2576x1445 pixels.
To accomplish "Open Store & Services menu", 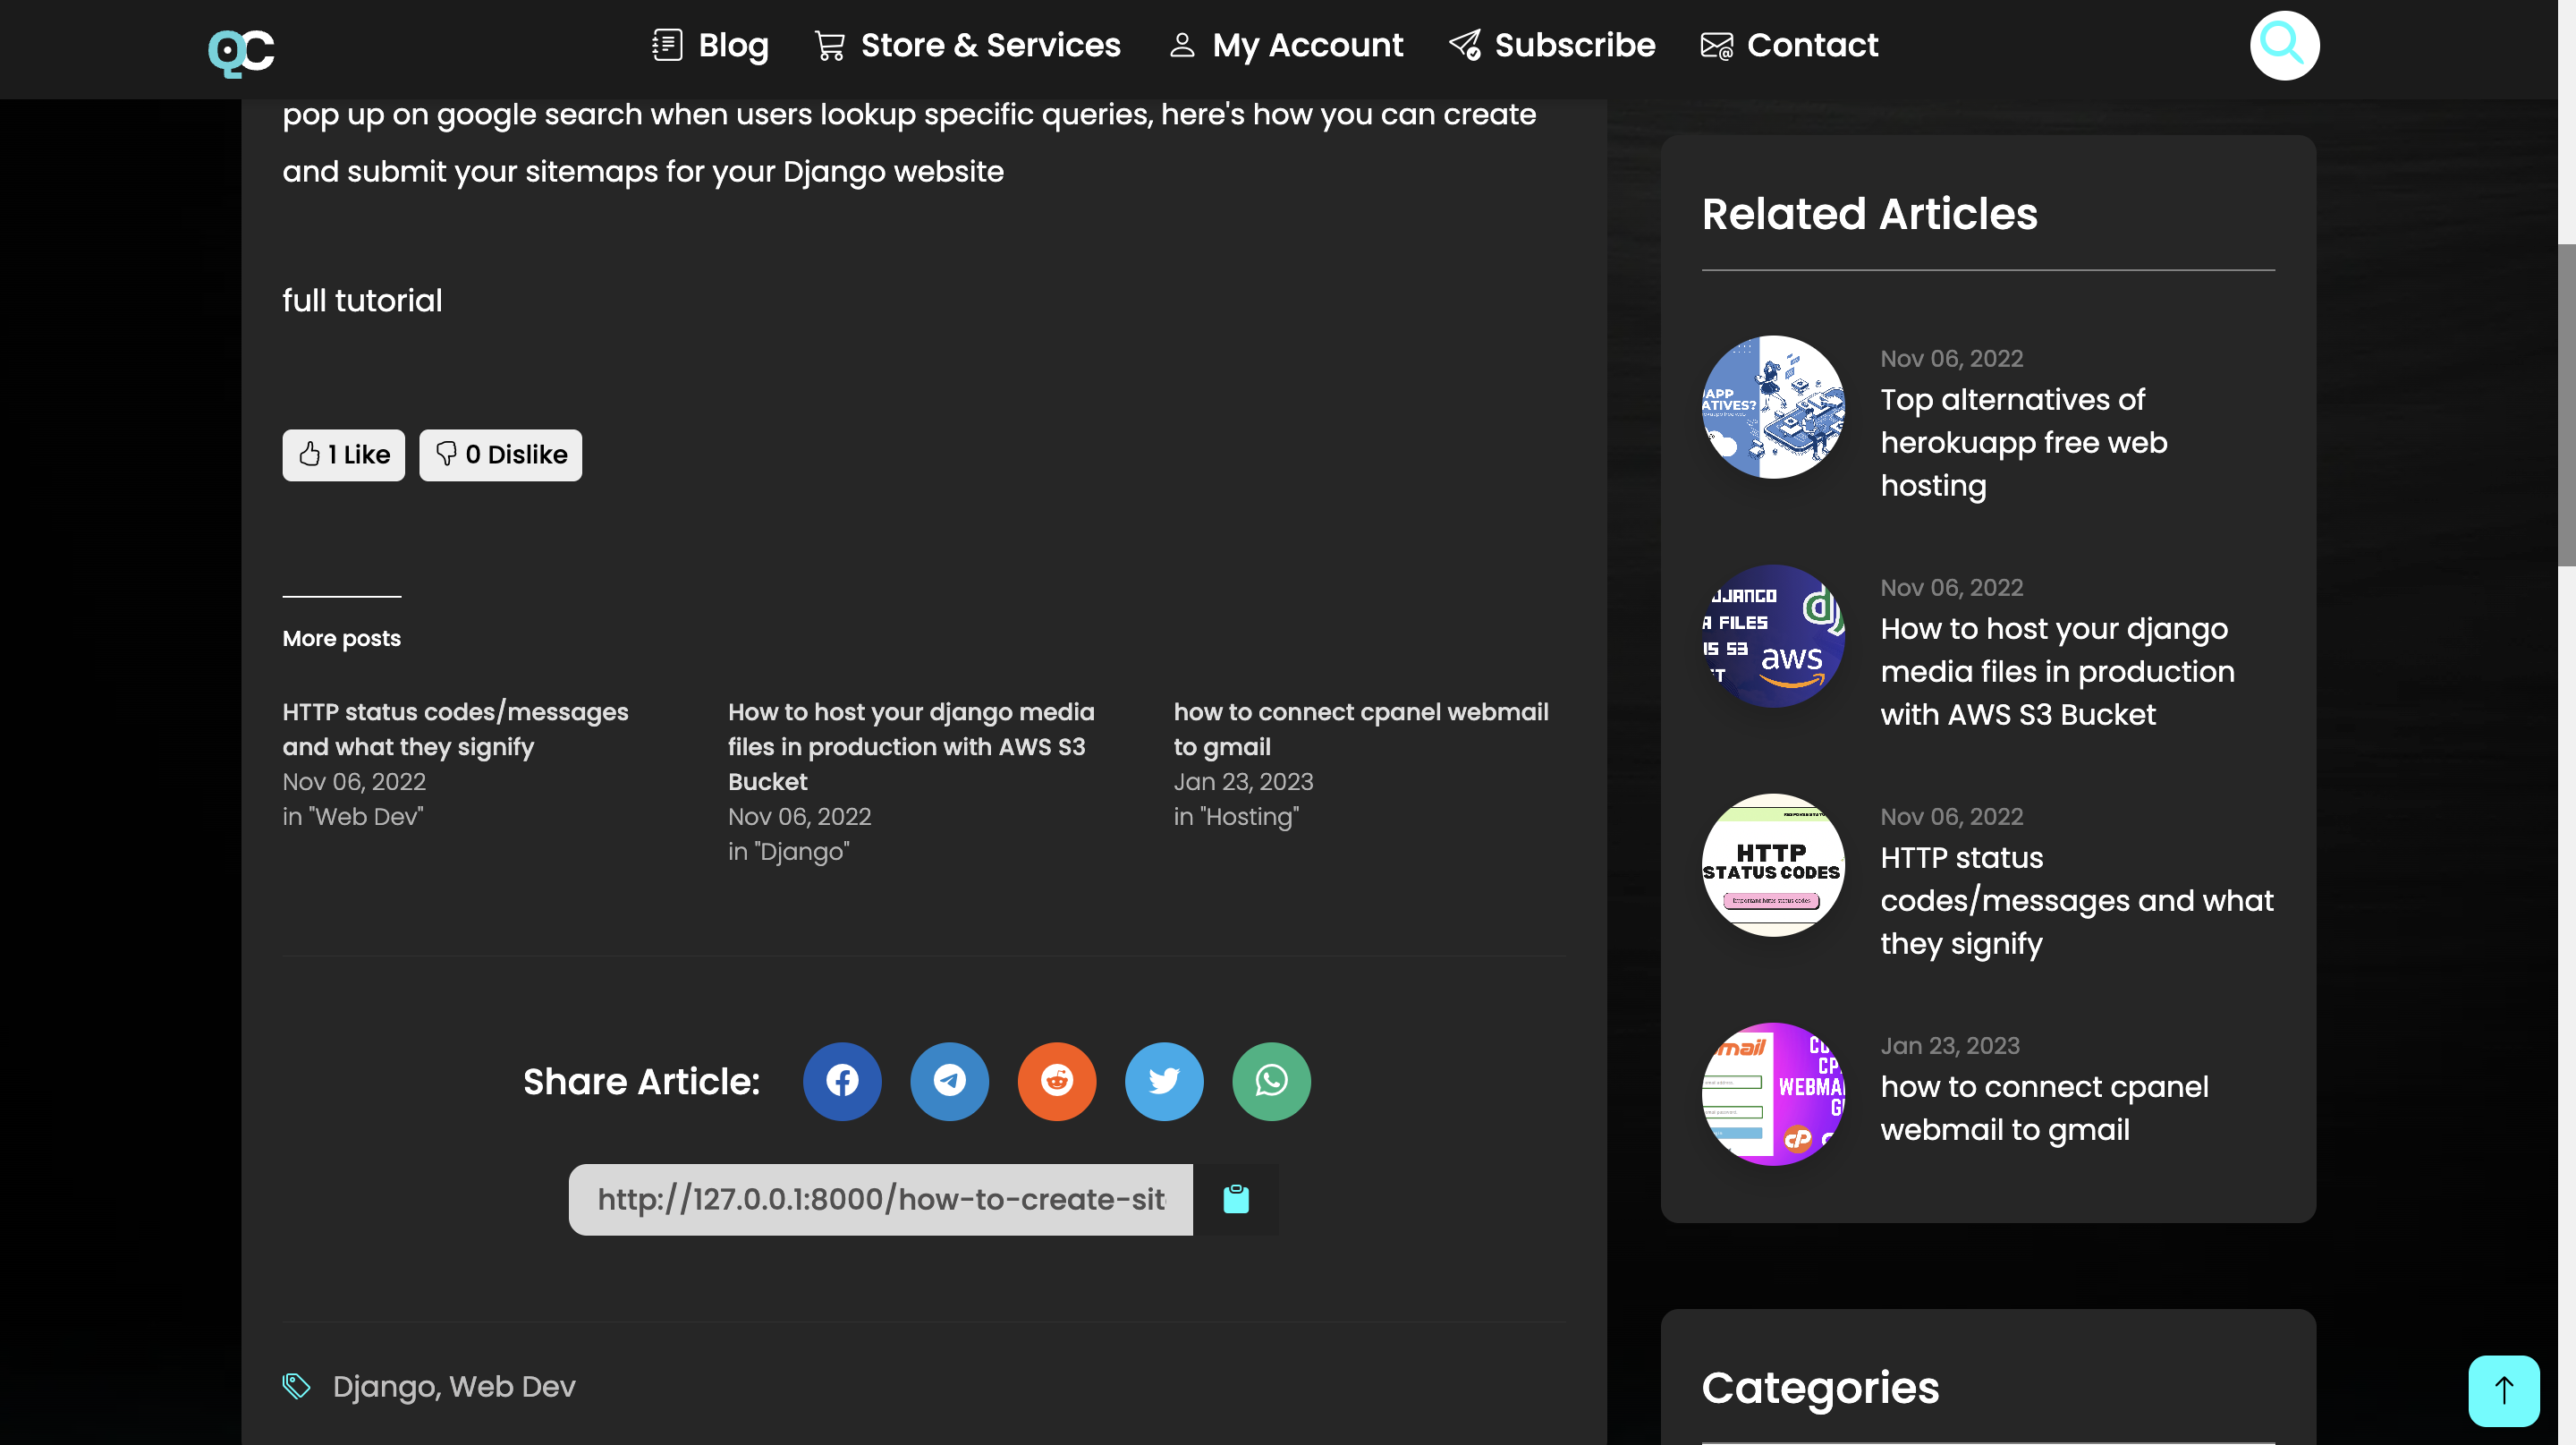I will coord(967,45).
